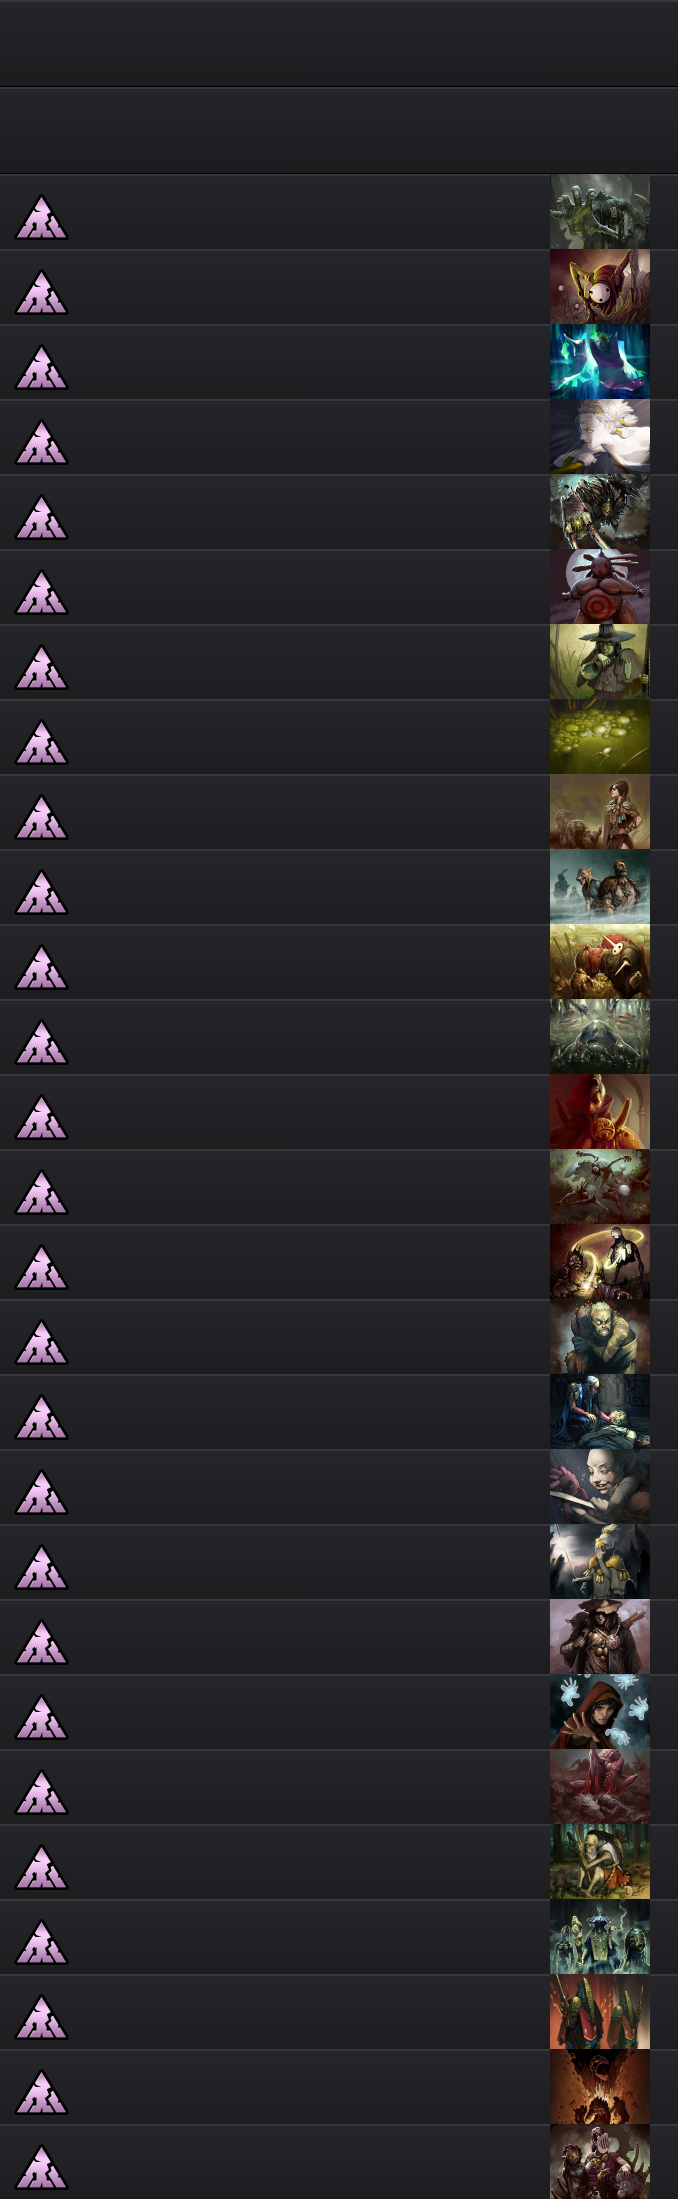Click the pink triangle icon beside the grasping zombie hand artwork
Viewport: 678px width, 2199px height.
(42, 217)
